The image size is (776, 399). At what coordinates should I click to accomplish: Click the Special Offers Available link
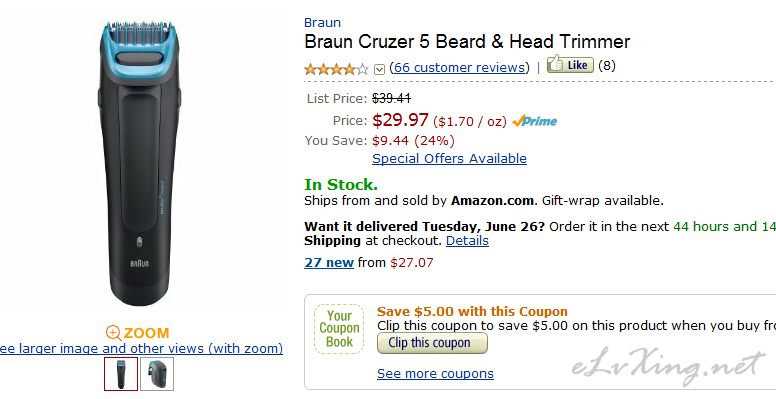[449, 158]
